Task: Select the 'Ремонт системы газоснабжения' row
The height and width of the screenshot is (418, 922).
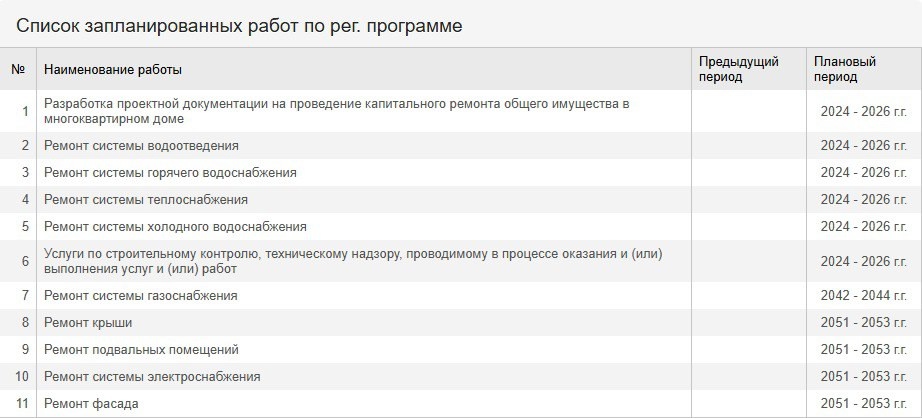Action: [x=461, y=296]
